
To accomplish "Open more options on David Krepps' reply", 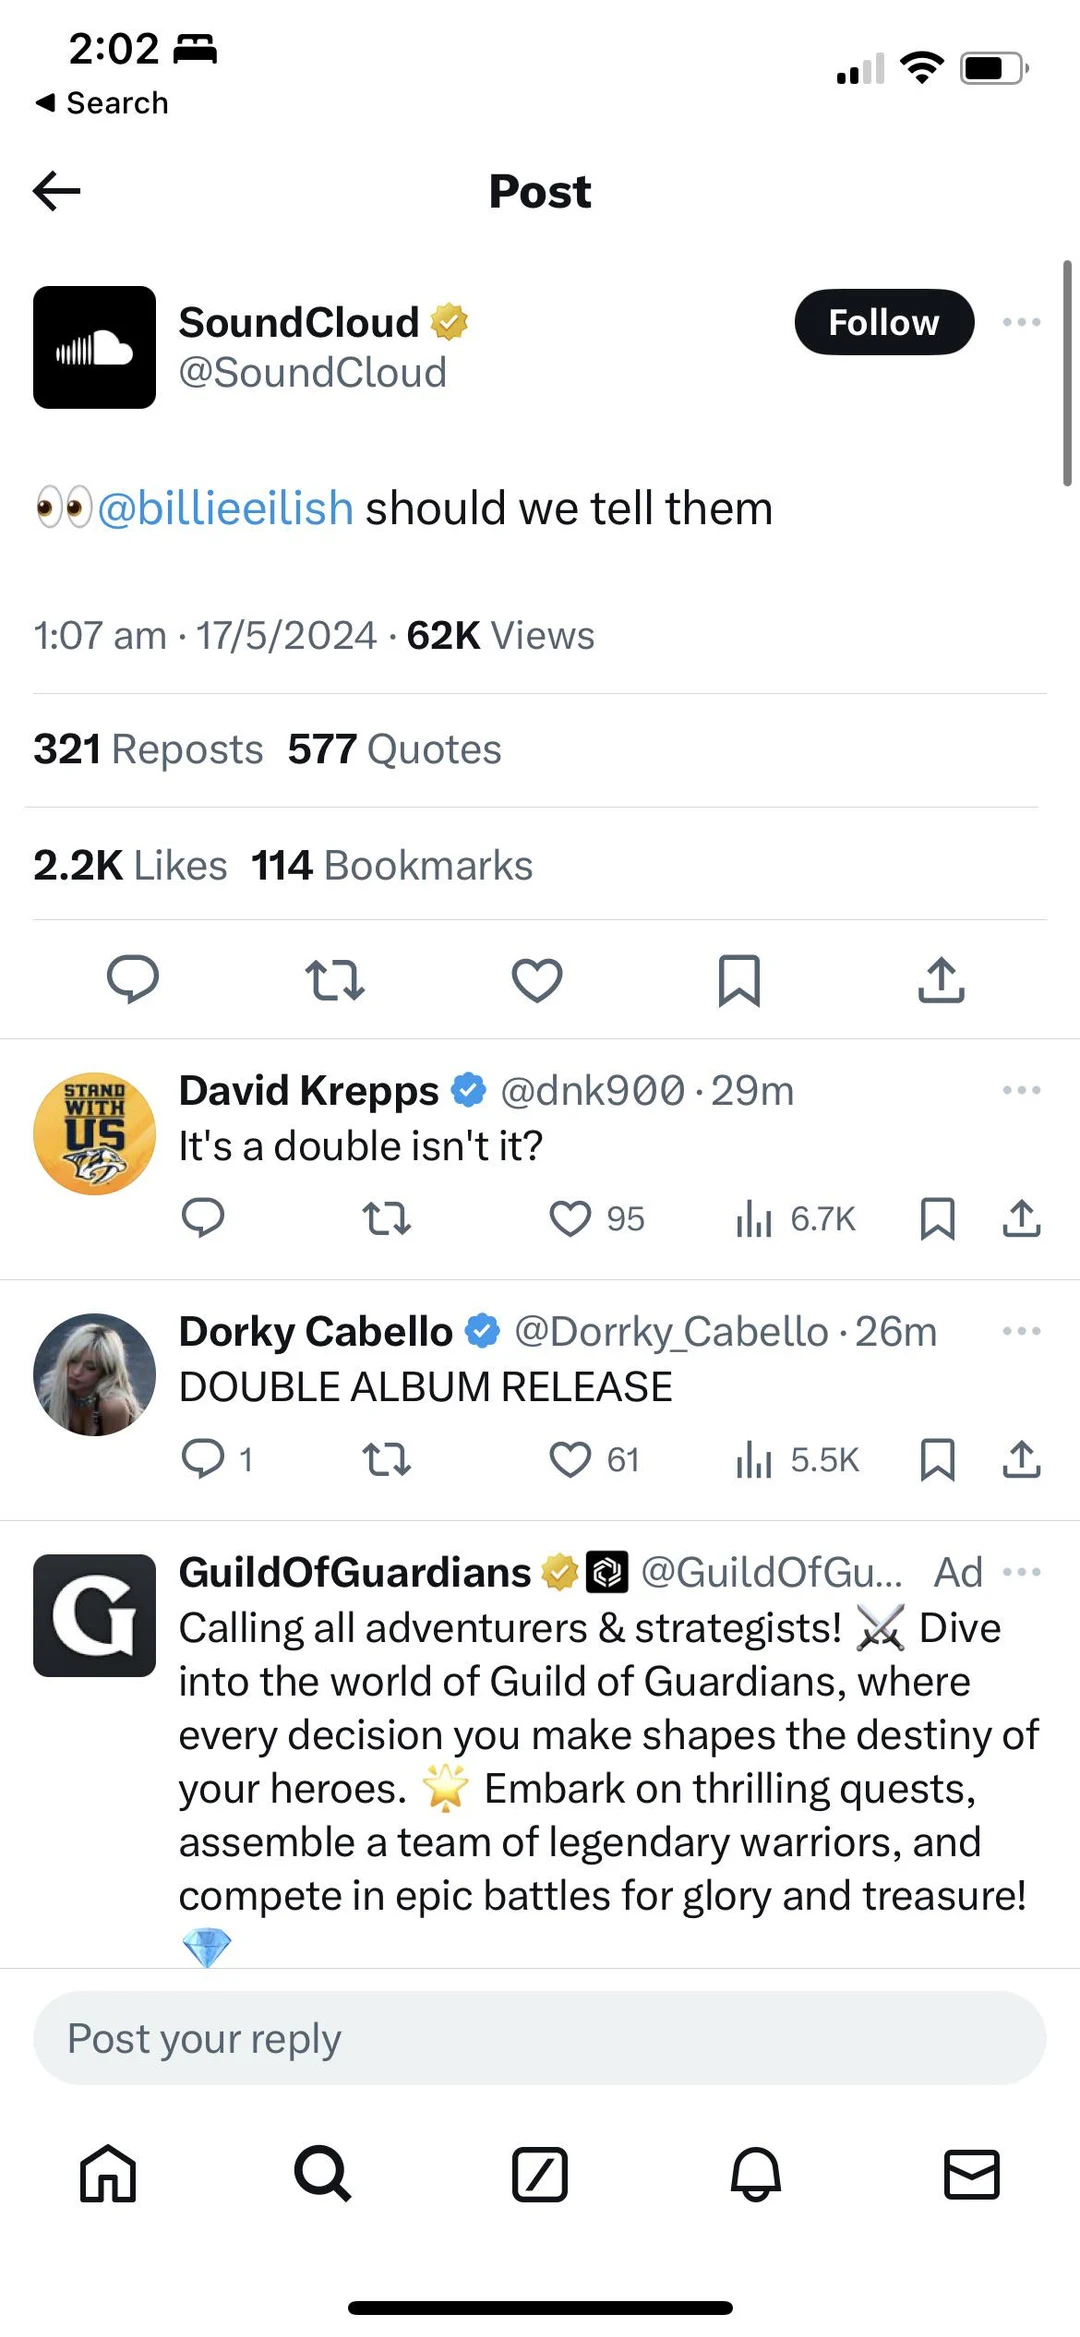I will pos(1021,1090).
